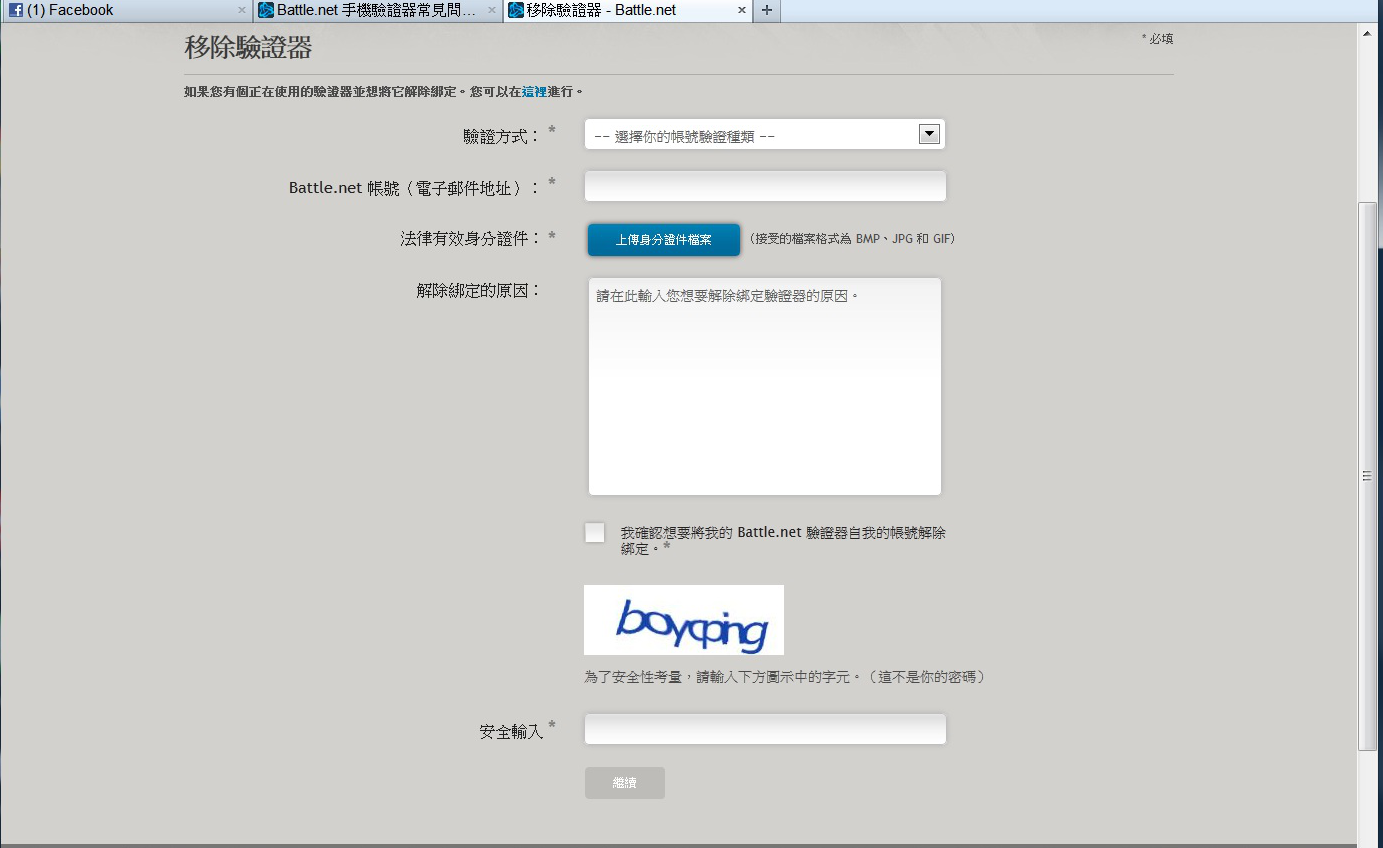This screenshot has height=848, width=1383.
Task: Click the 移除驗證器 page heading
Action: click(x=248, y=47)
